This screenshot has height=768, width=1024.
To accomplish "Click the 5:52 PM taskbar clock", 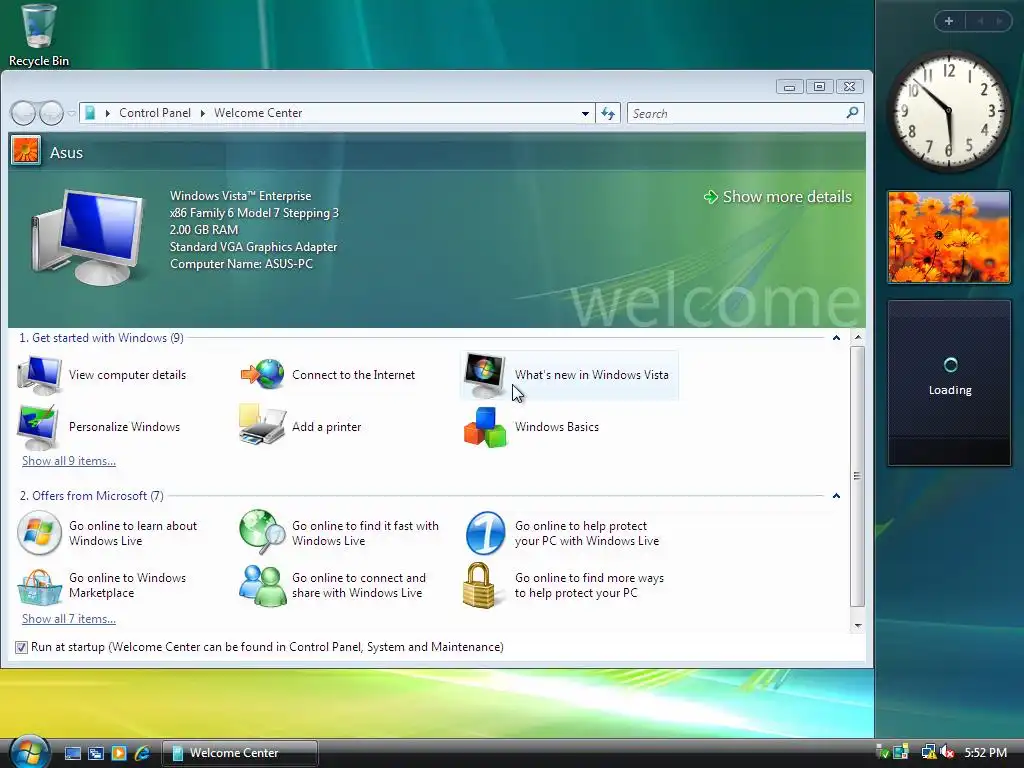I will pos(985,753).
